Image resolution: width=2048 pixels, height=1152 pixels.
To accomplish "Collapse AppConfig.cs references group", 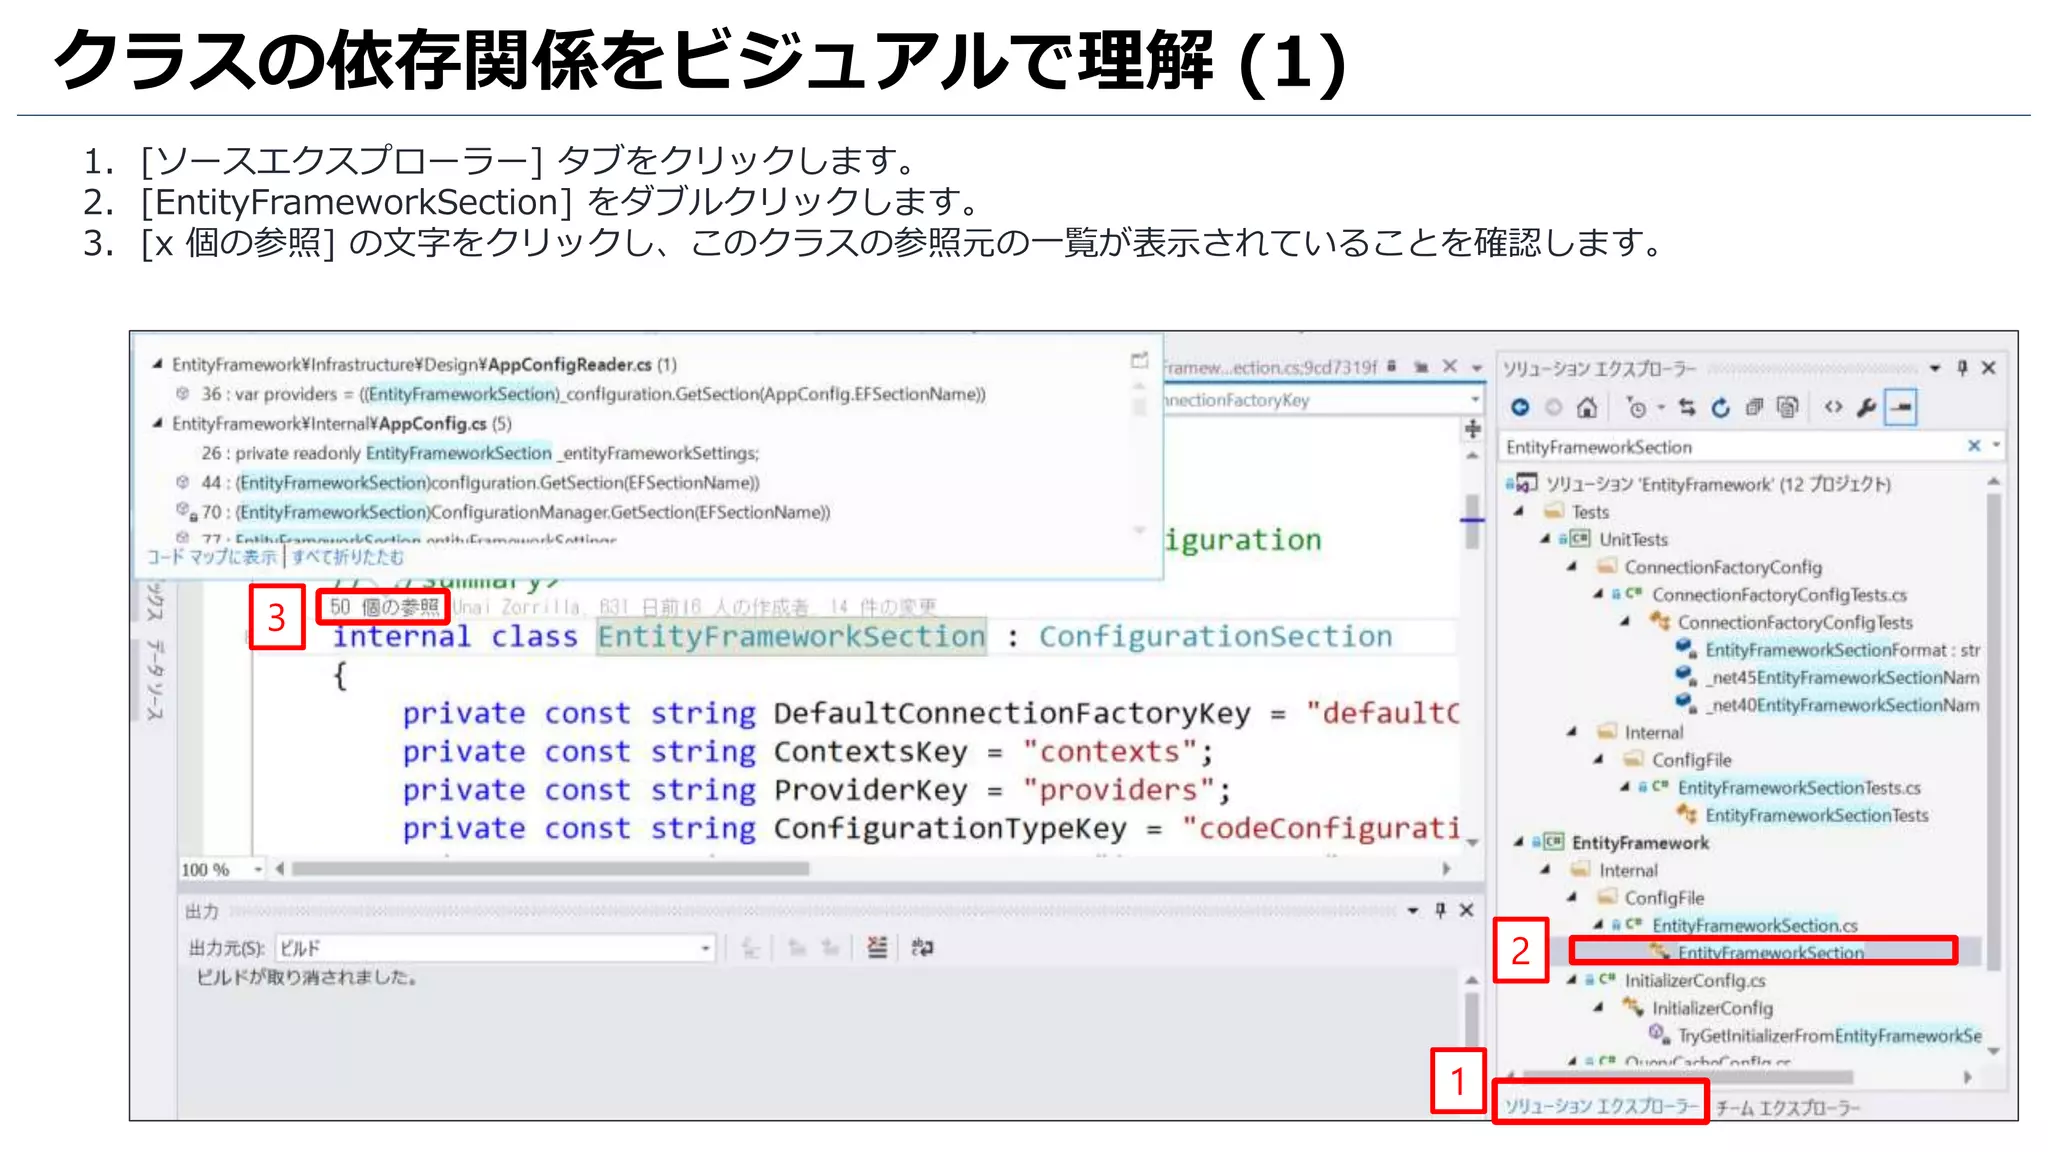I will 157,423.
